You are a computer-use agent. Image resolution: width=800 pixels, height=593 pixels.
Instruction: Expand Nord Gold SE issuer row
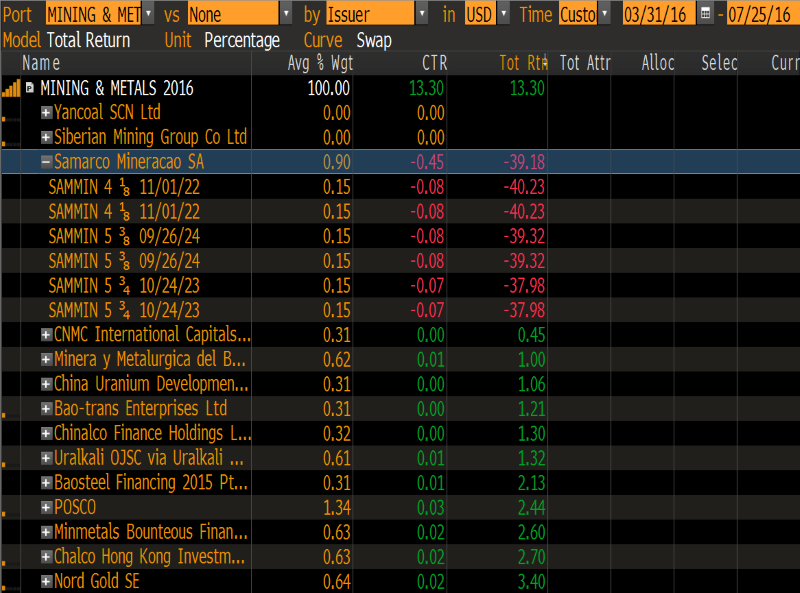coord(46,581)
